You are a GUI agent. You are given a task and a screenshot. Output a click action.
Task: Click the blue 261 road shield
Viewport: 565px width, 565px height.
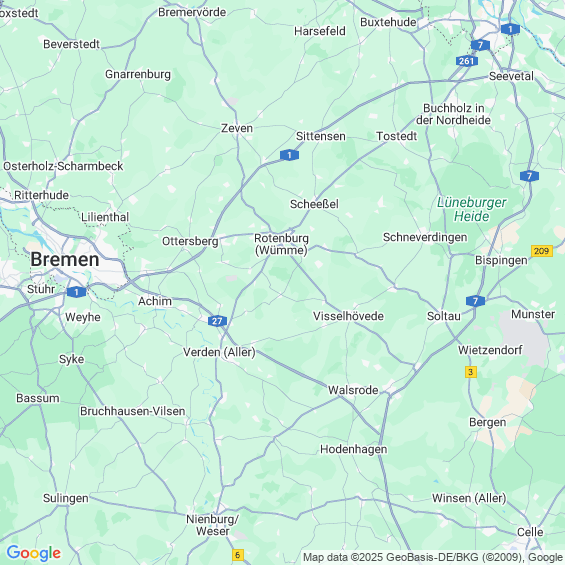pyautogui.click(x=467, y=61)
